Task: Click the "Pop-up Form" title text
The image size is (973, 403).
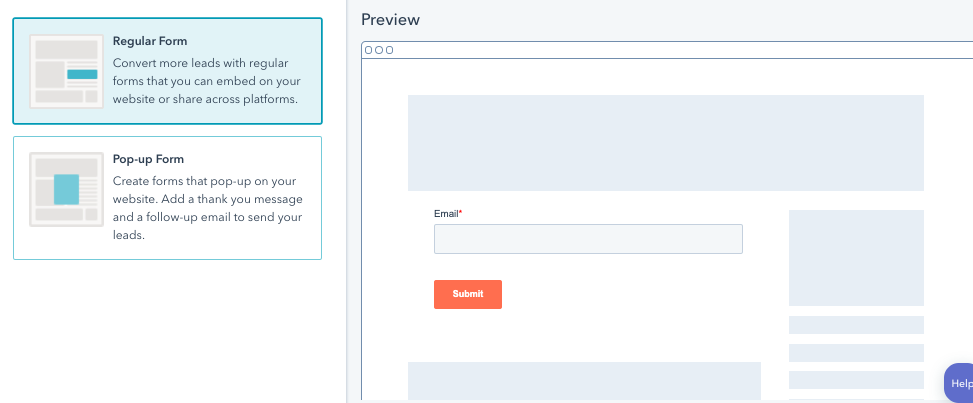Action: pos(148,159)
